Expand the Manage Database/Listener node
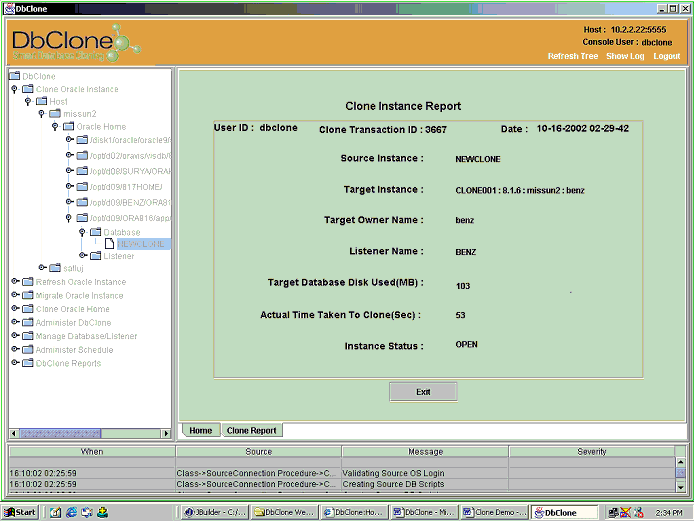The image size is (694, 521). (x=15, y=335)
